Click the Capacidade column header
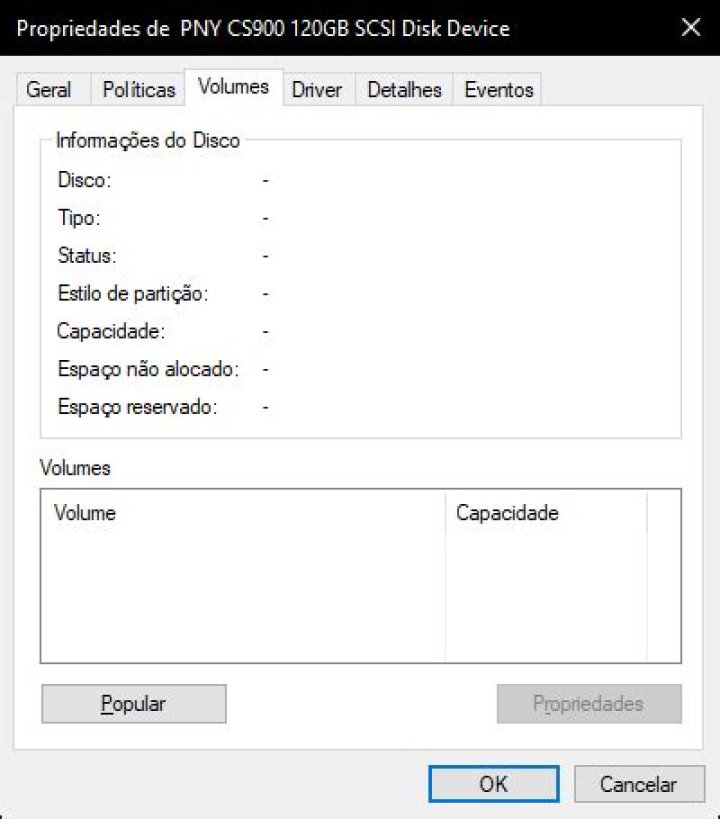720x819 pixels. click(x=546, y=512)
